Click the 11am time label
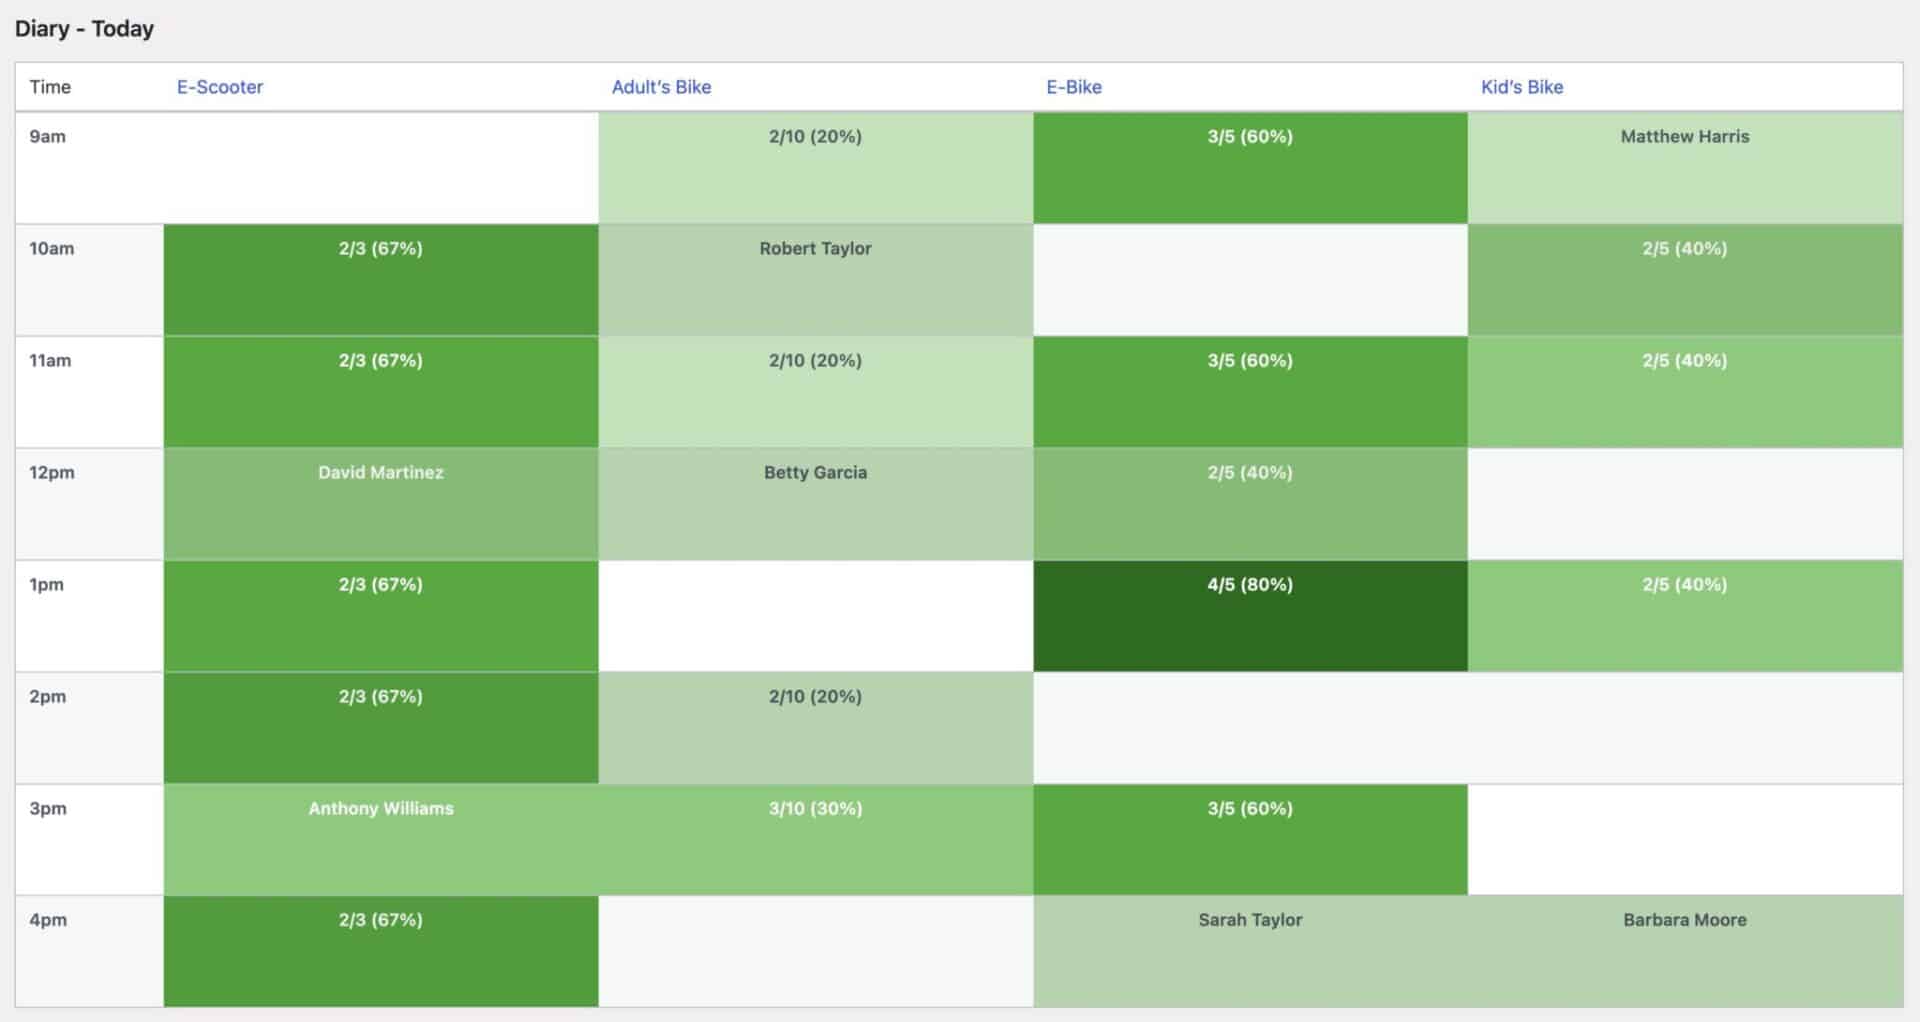 pos(50,361)
